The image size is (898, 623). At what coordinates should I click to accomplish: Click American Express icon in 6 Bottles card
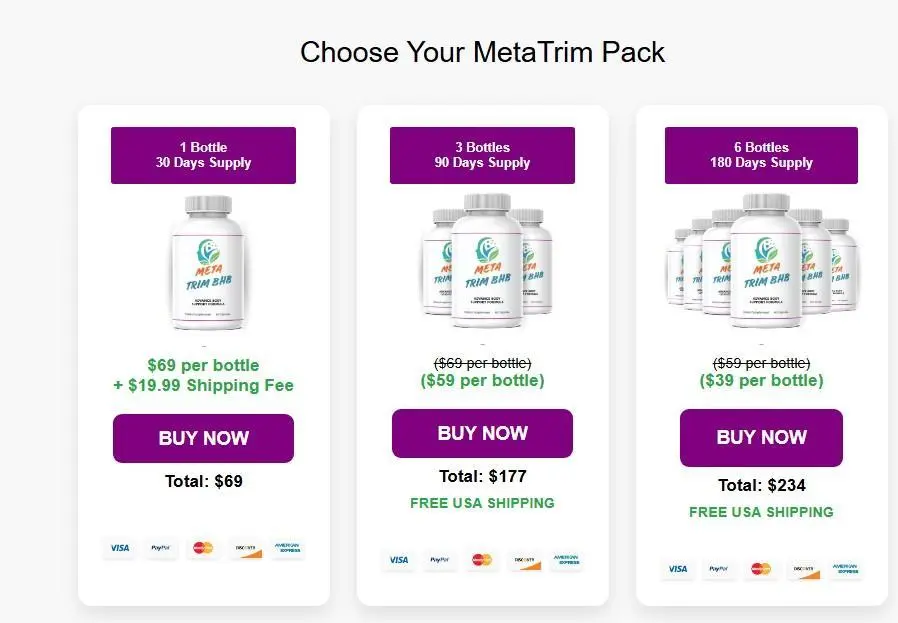[846, 569]
